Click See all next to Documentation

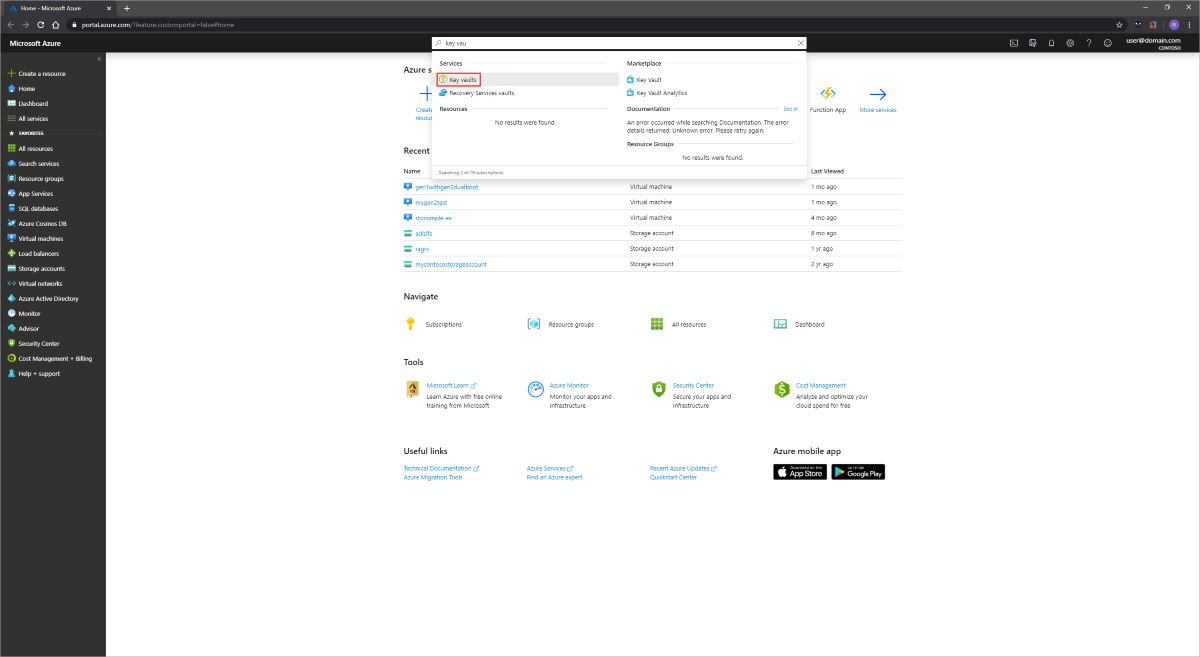(790, 109)
